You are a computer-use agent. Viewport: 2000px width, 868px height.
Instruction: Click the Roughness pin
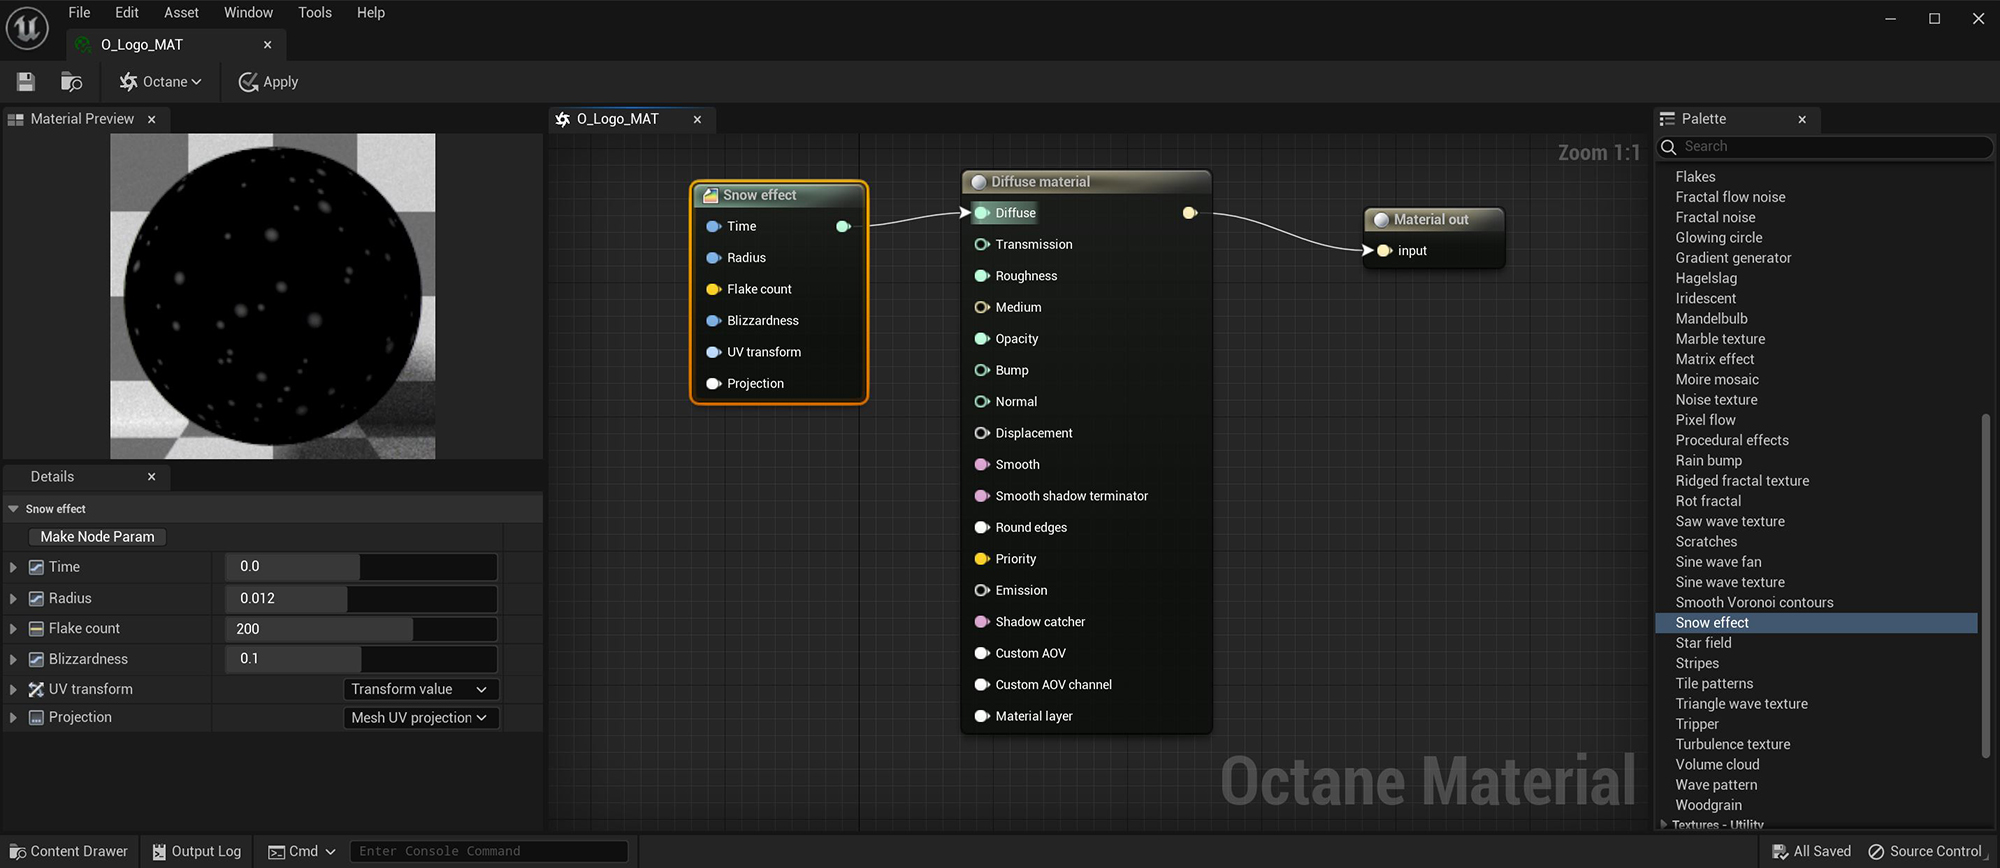981,276
